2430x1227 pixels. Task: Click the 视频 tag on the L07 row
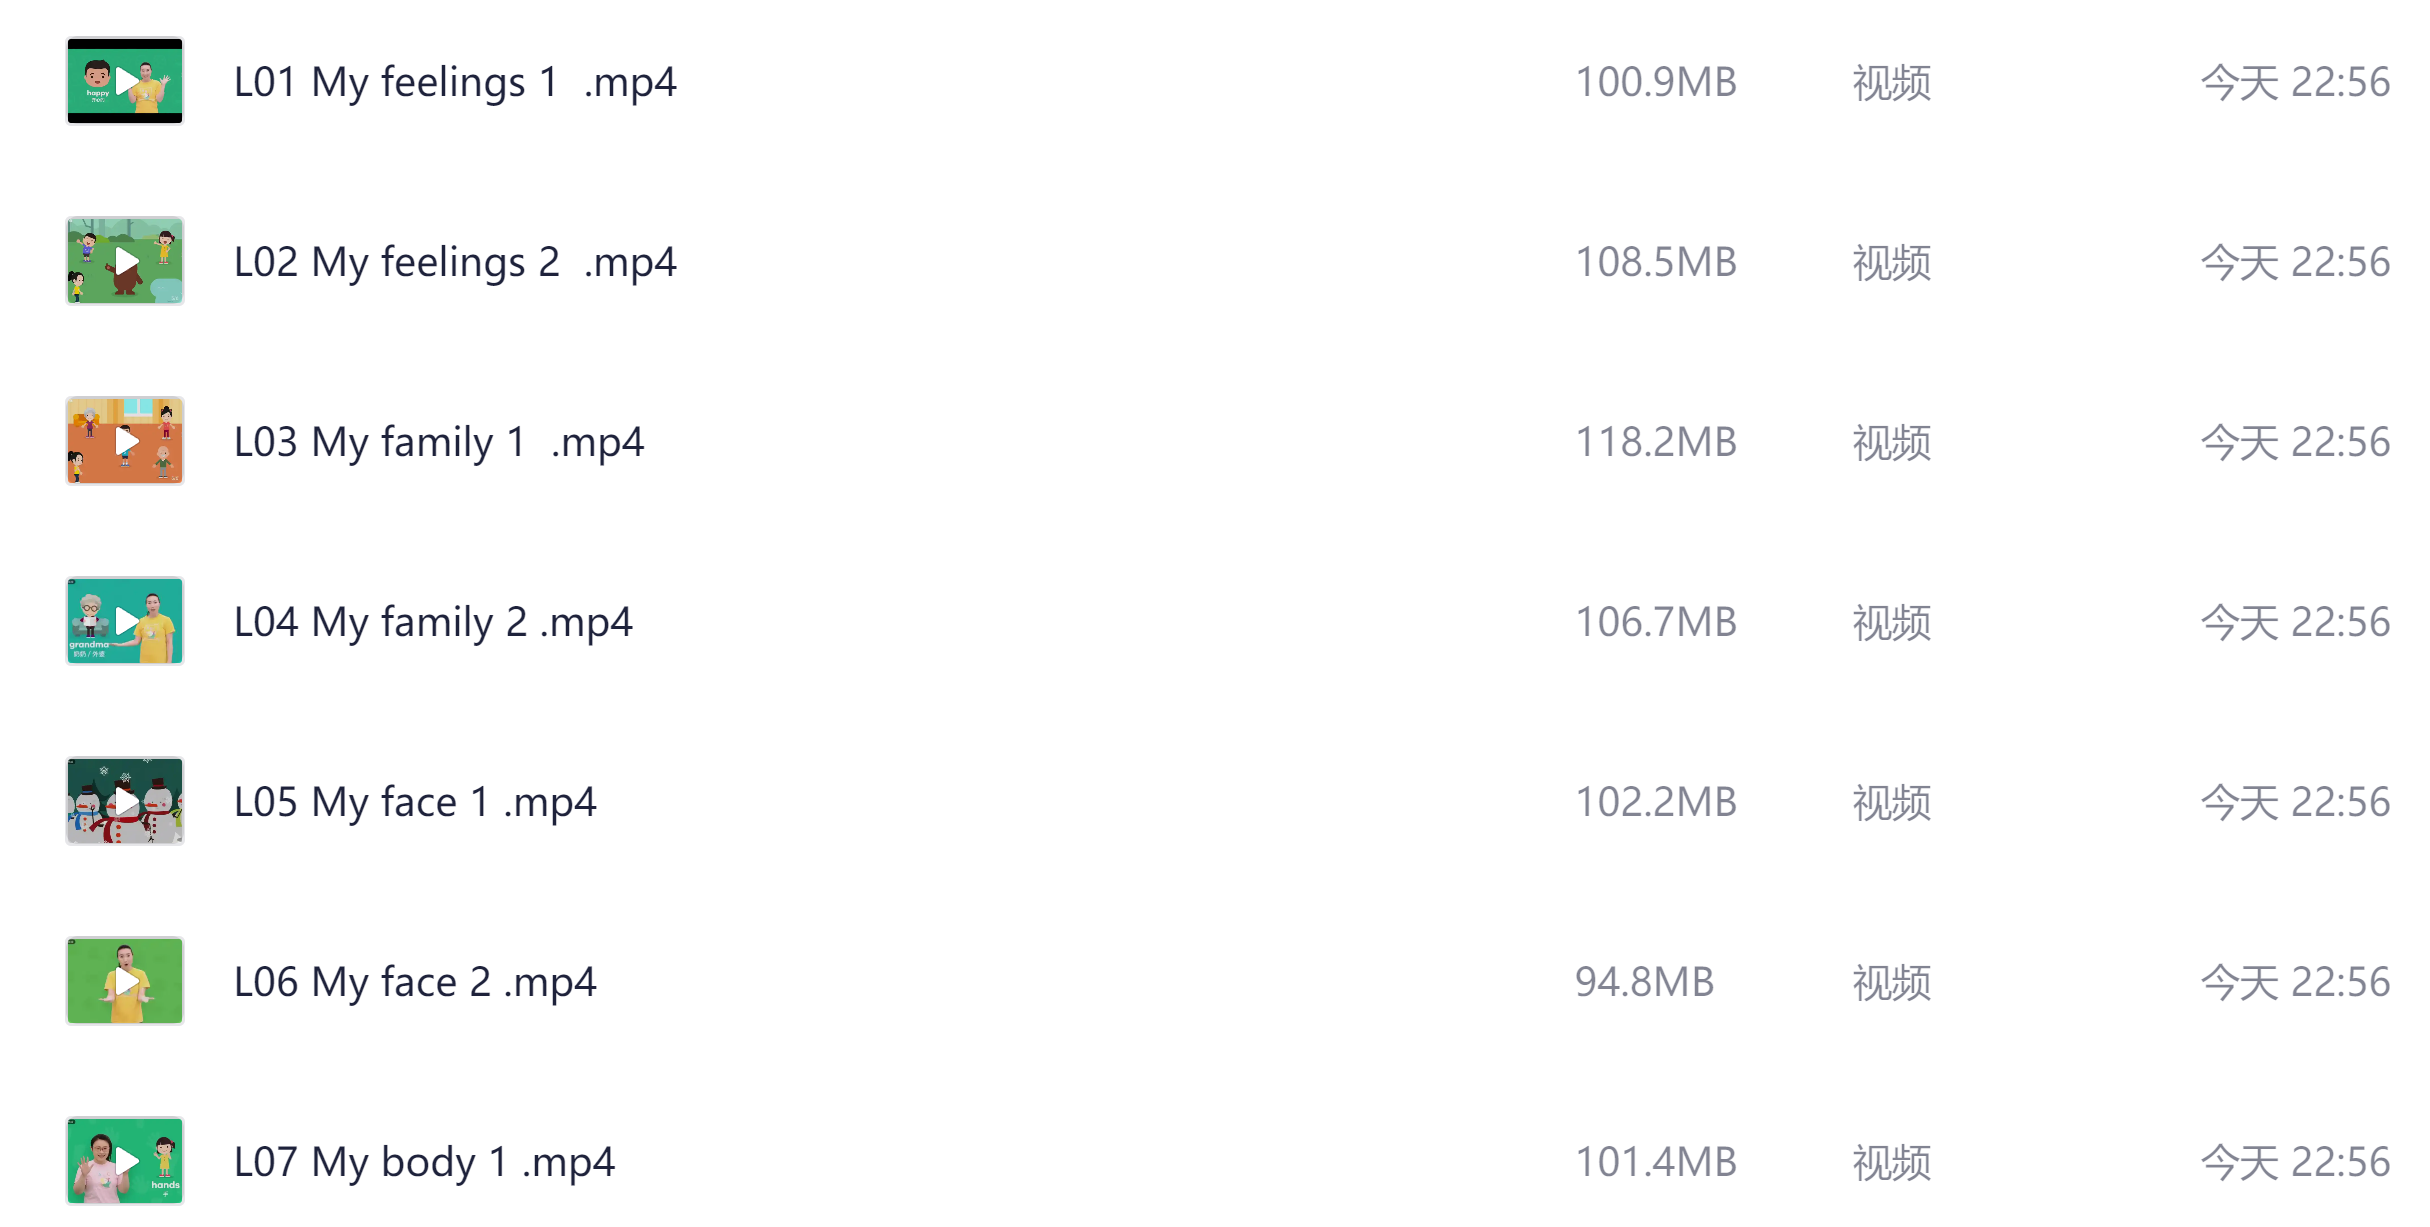click(1891, 1163)
